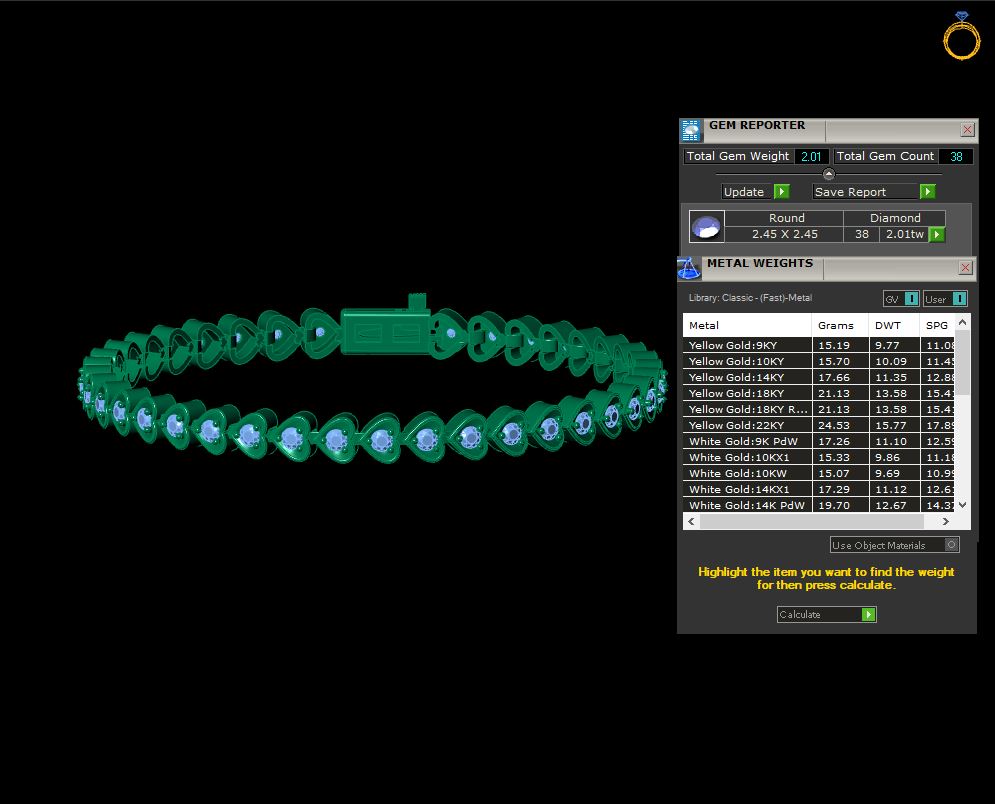Select the White Gold:10KX1 row
The height and width of the screenshot is (804, 995).
click(x=819, y=458)
